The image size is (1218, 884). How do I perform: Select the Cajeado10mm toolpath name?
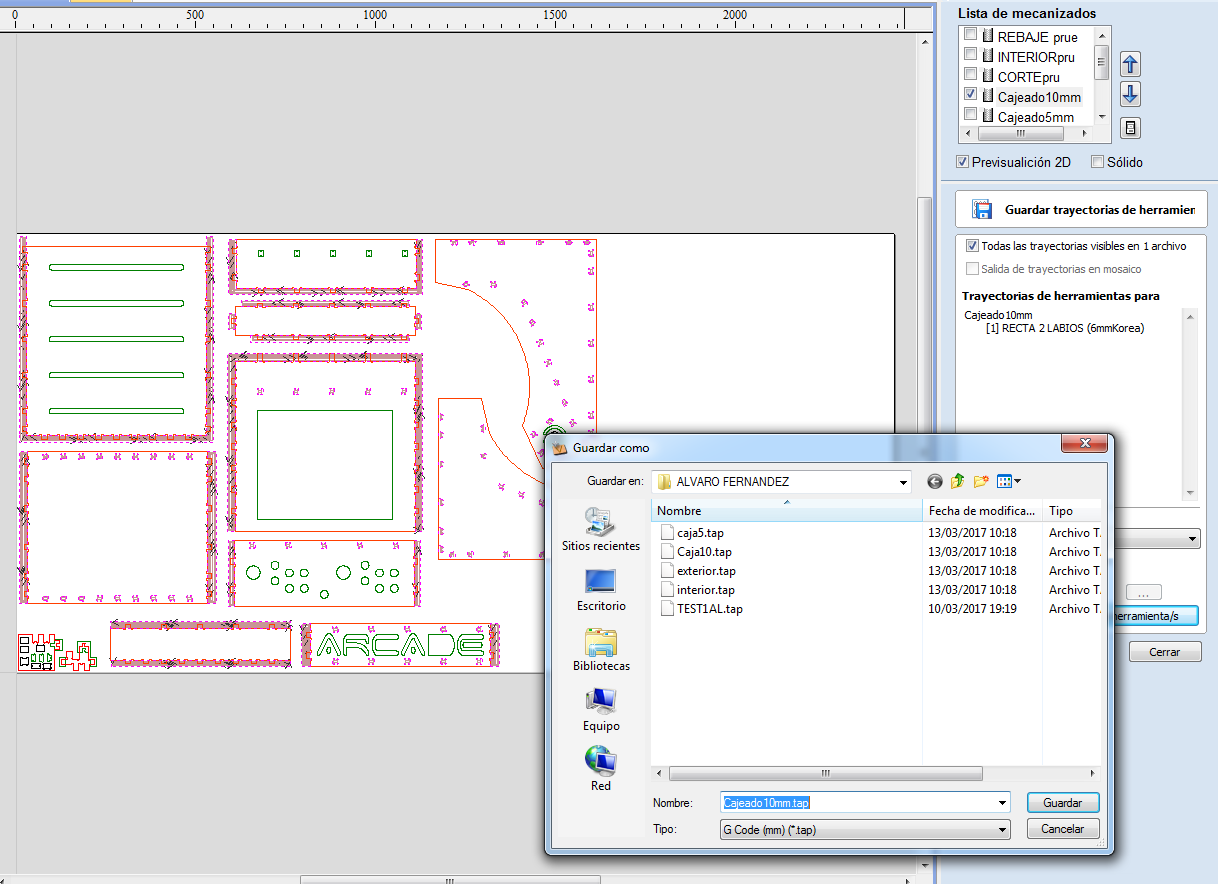tap(1039, 97)
